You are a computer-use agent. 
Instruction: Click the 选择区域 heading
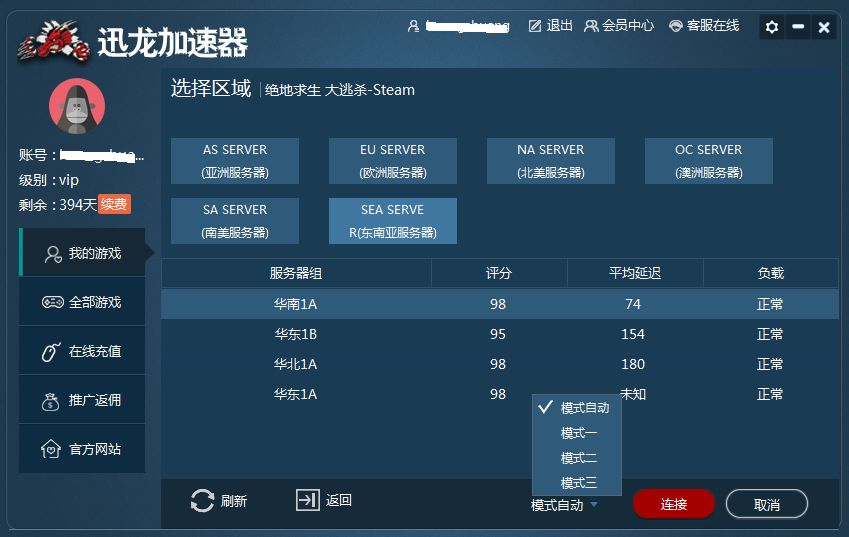211,88
